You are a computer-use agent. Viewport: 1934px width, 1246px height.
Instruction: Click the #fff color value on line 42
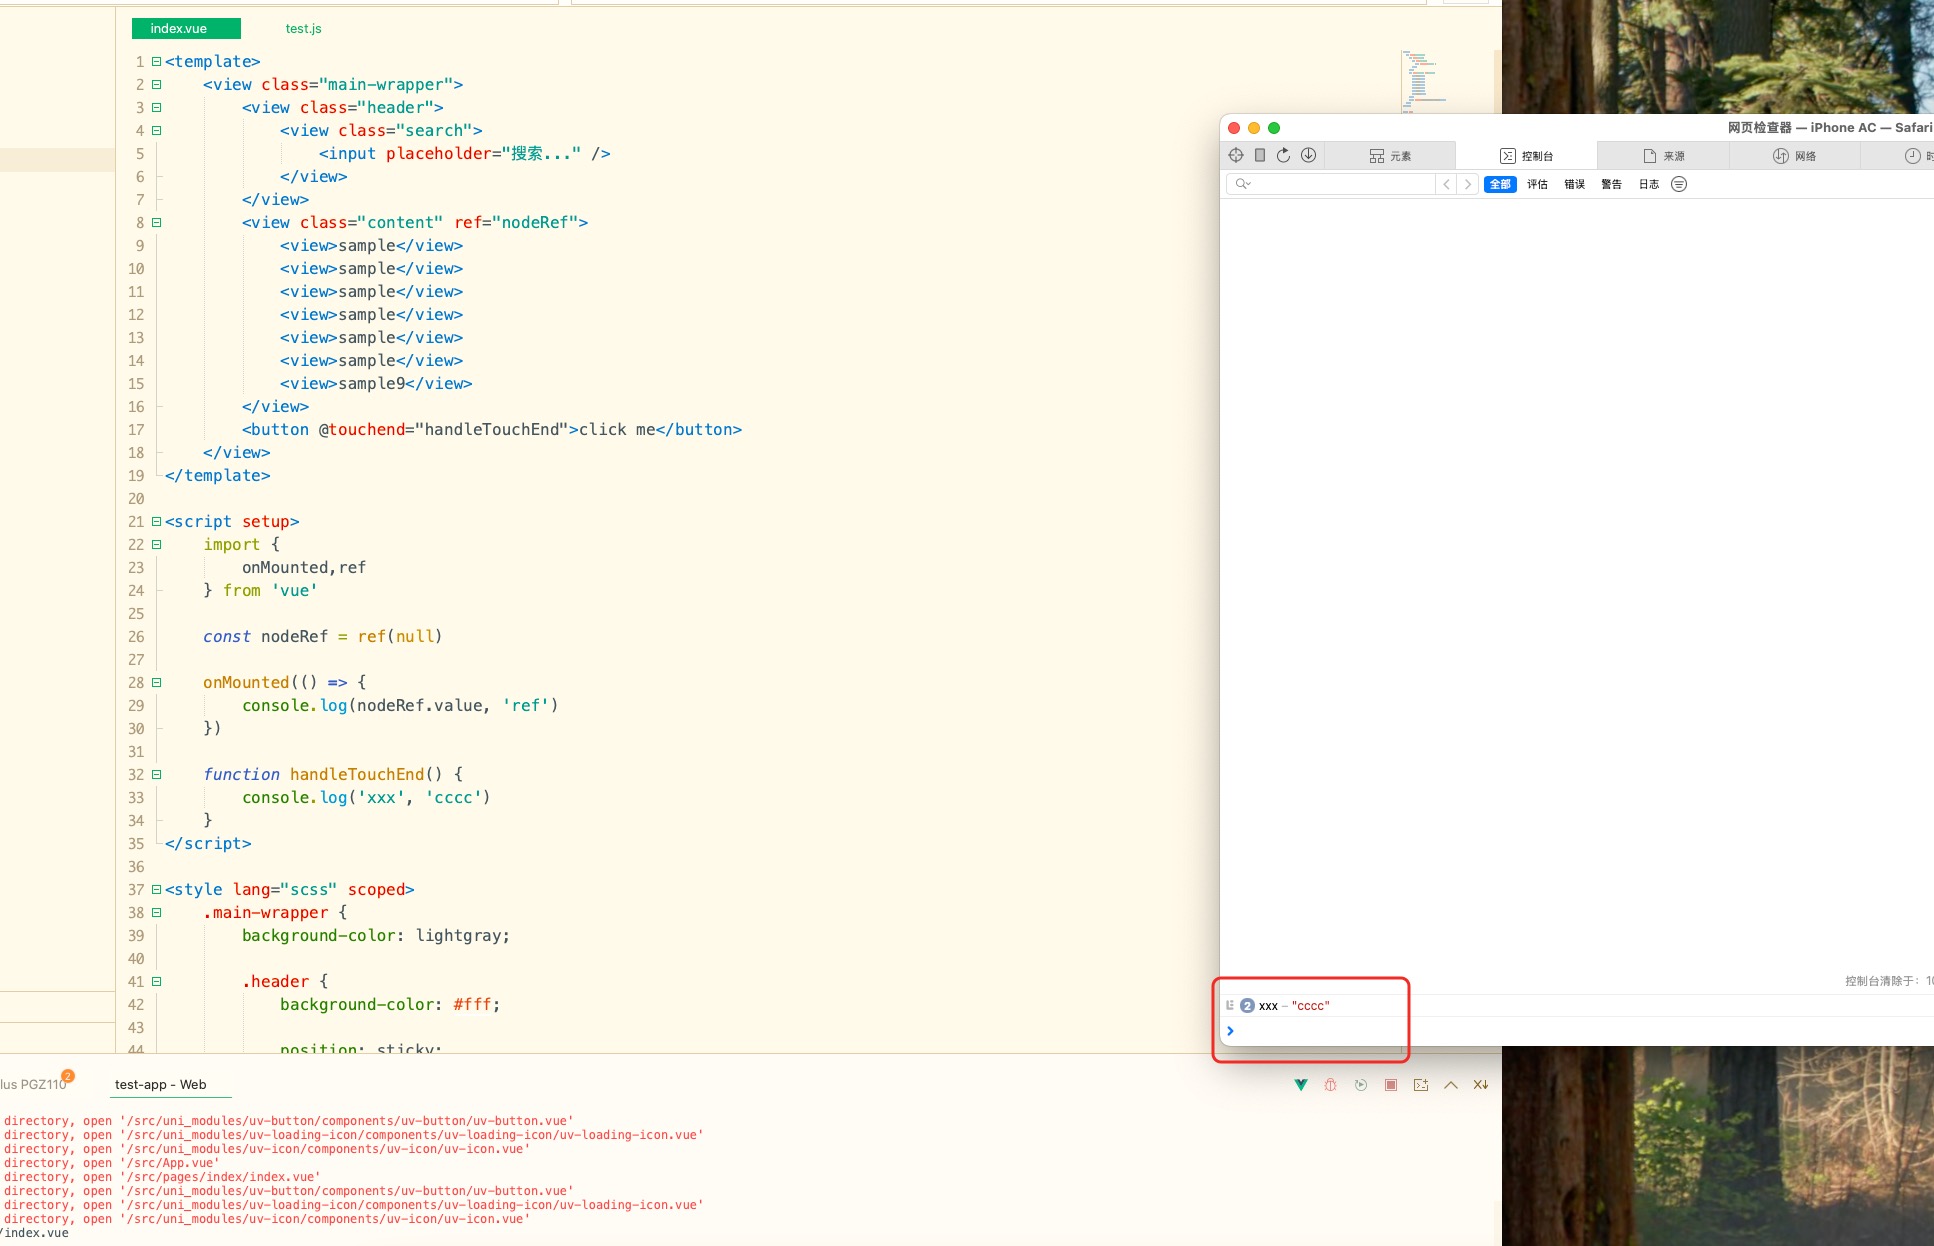click(x=472, y=1005)
